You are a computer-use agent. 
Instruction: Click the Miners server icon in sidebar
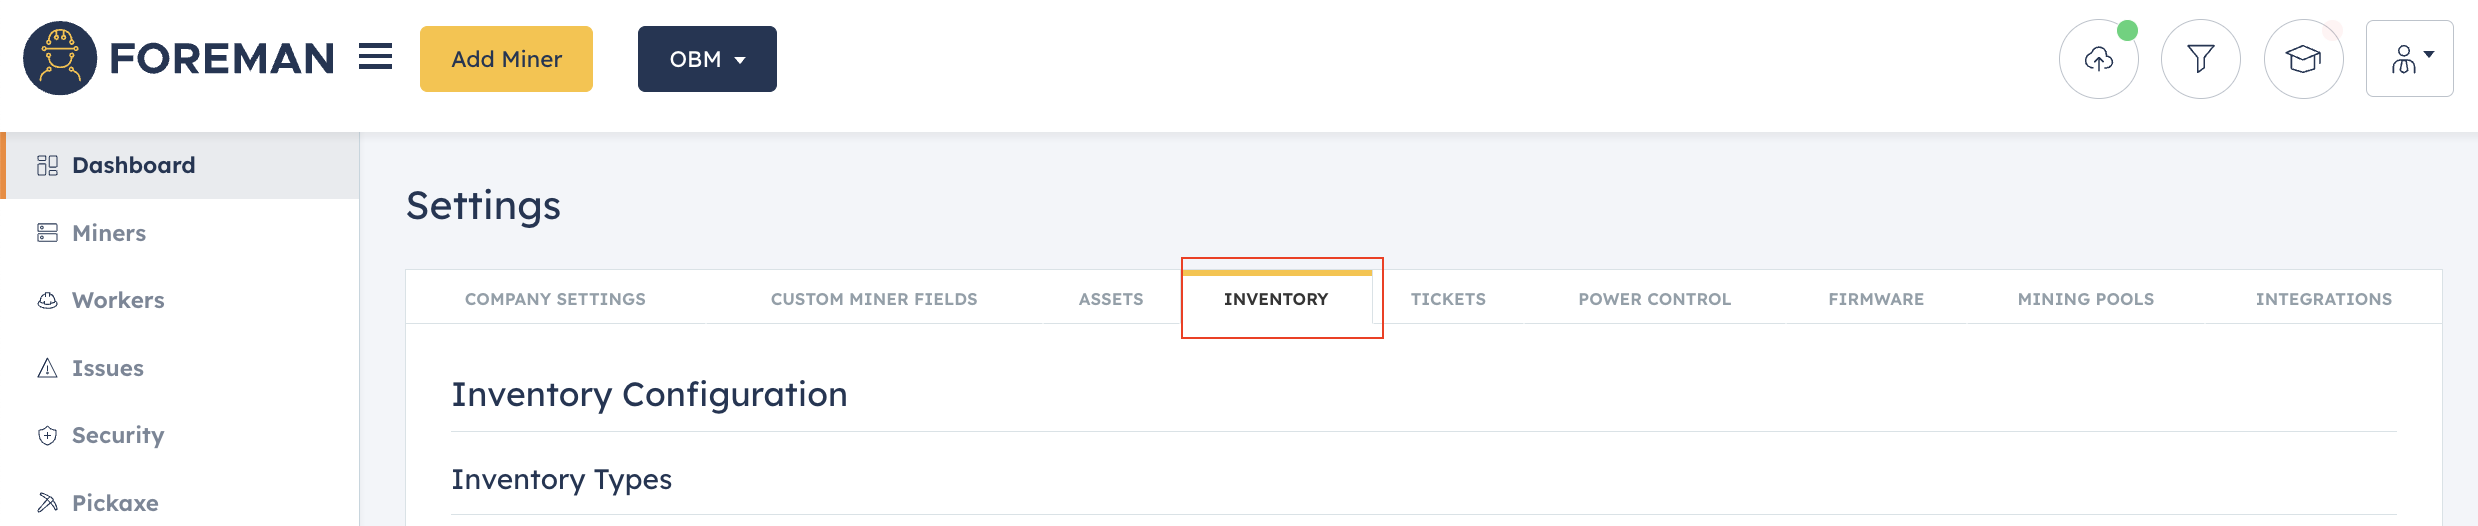tap(47, 233)
